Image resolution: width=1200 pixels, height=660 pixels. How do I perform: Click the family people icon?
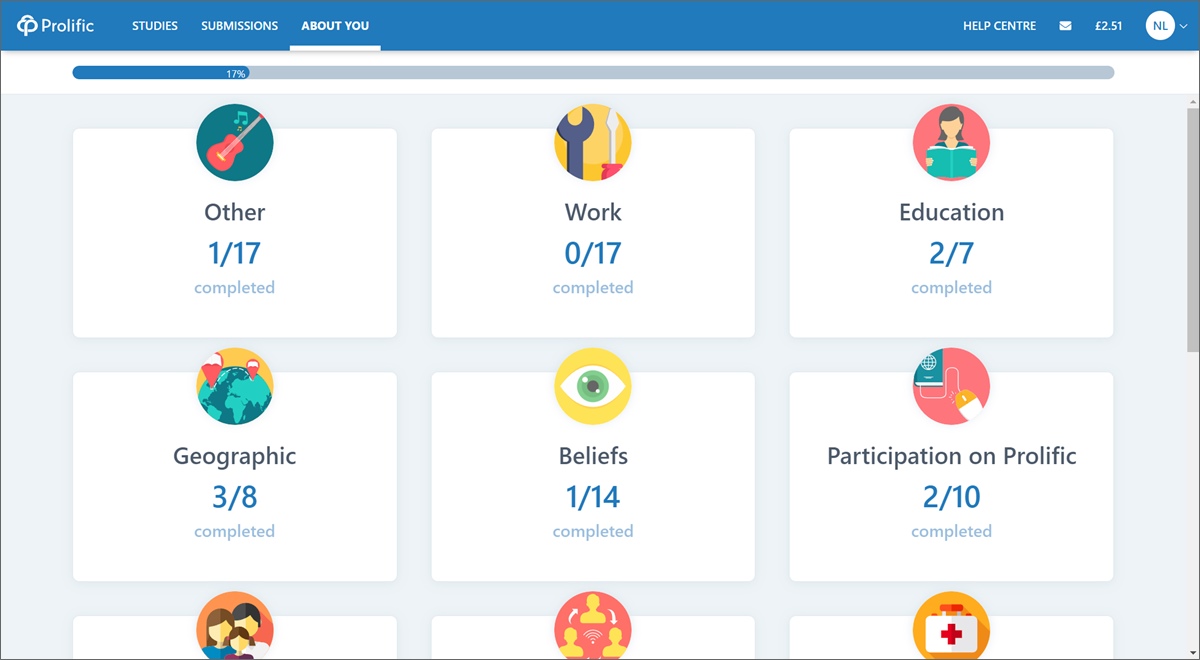235,626
